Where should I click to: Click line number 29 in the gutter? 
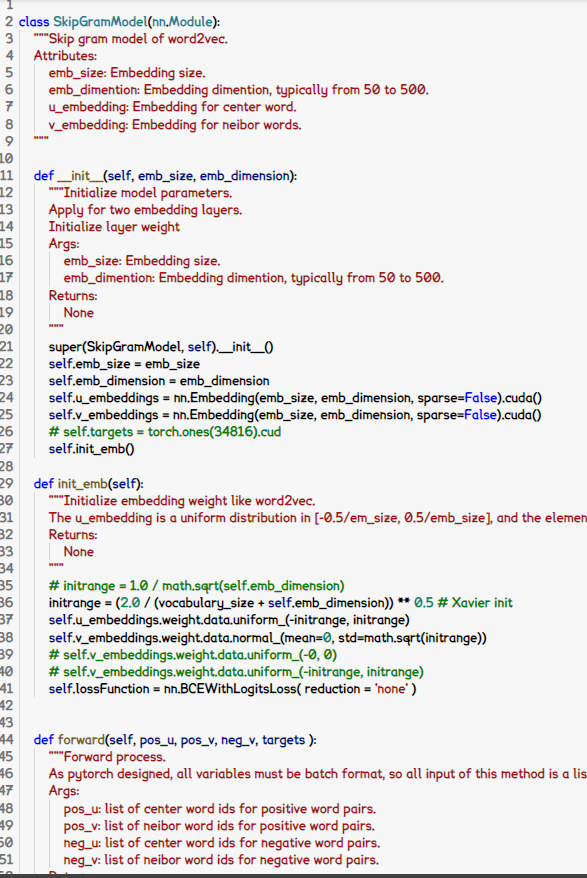(x=6, y=483)
